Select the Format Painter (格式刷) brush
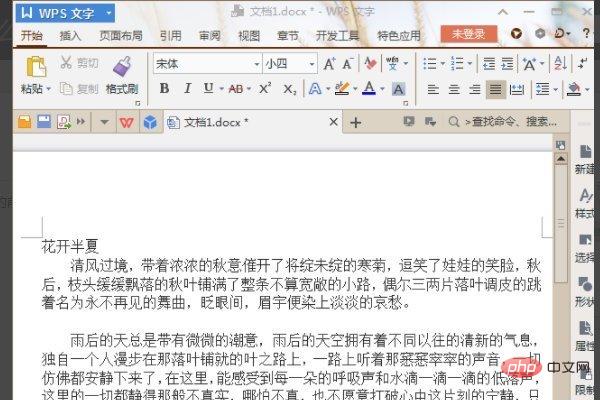The width and height of the screenshot is (600, 400). coord(122,66)
